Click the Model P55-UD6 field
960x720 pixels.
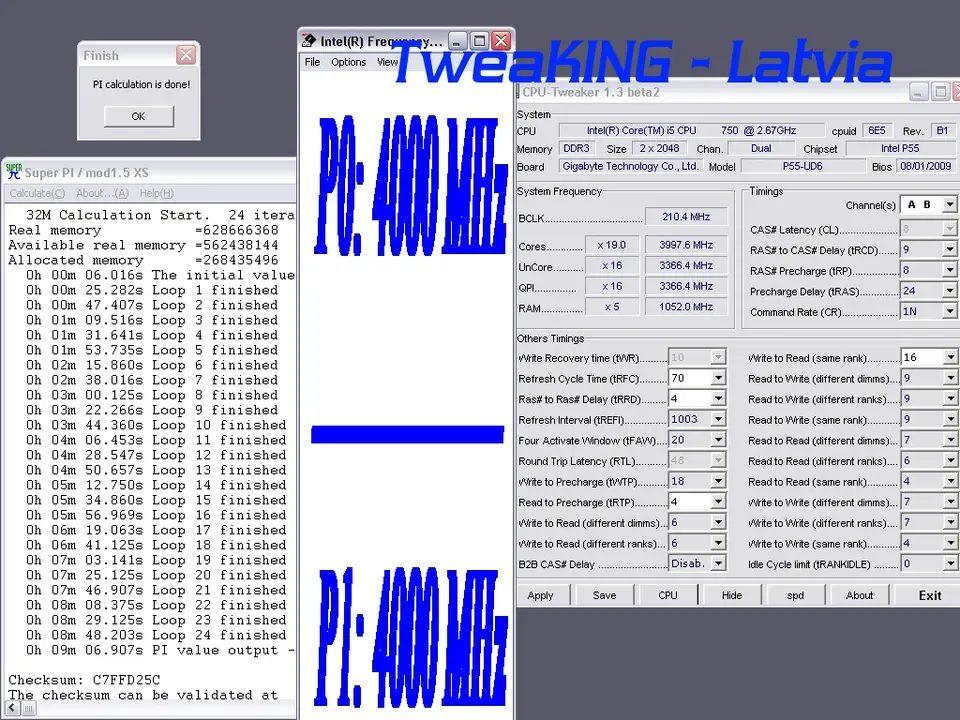click(x=802, y=166)
